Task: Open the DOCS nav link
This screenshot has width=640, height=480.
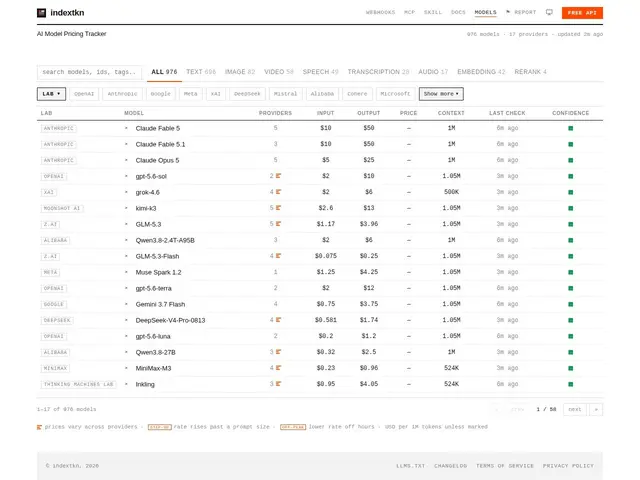Action: point(458,12)
